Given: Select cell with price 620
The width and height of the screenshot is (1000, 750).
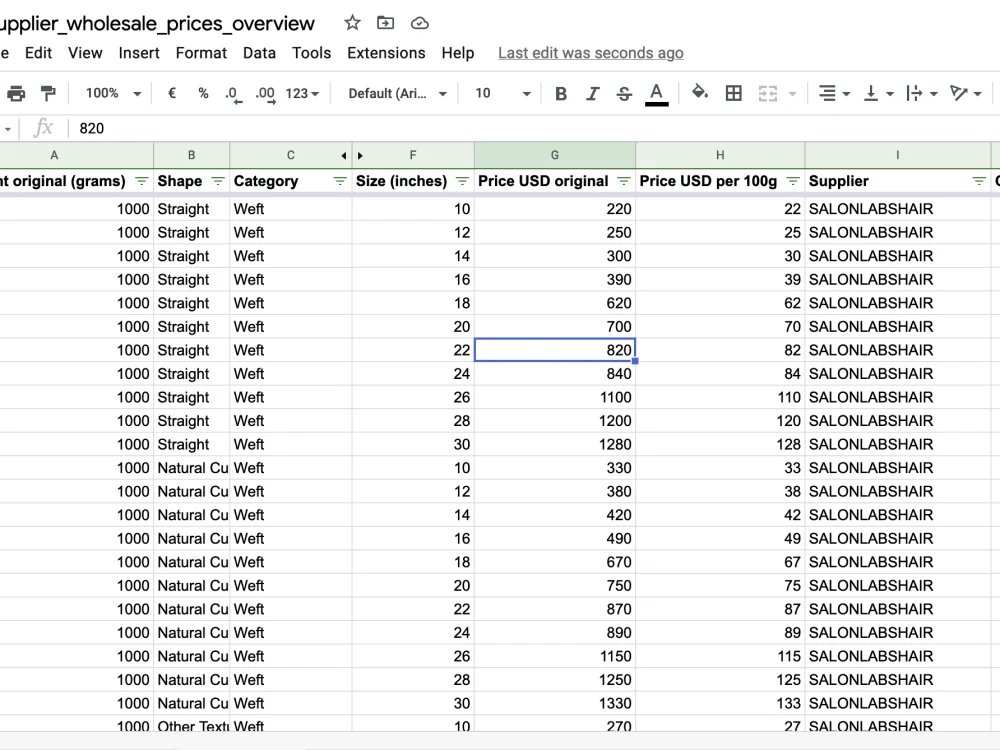Looking at the screenshot, I should tap(555, 303).
